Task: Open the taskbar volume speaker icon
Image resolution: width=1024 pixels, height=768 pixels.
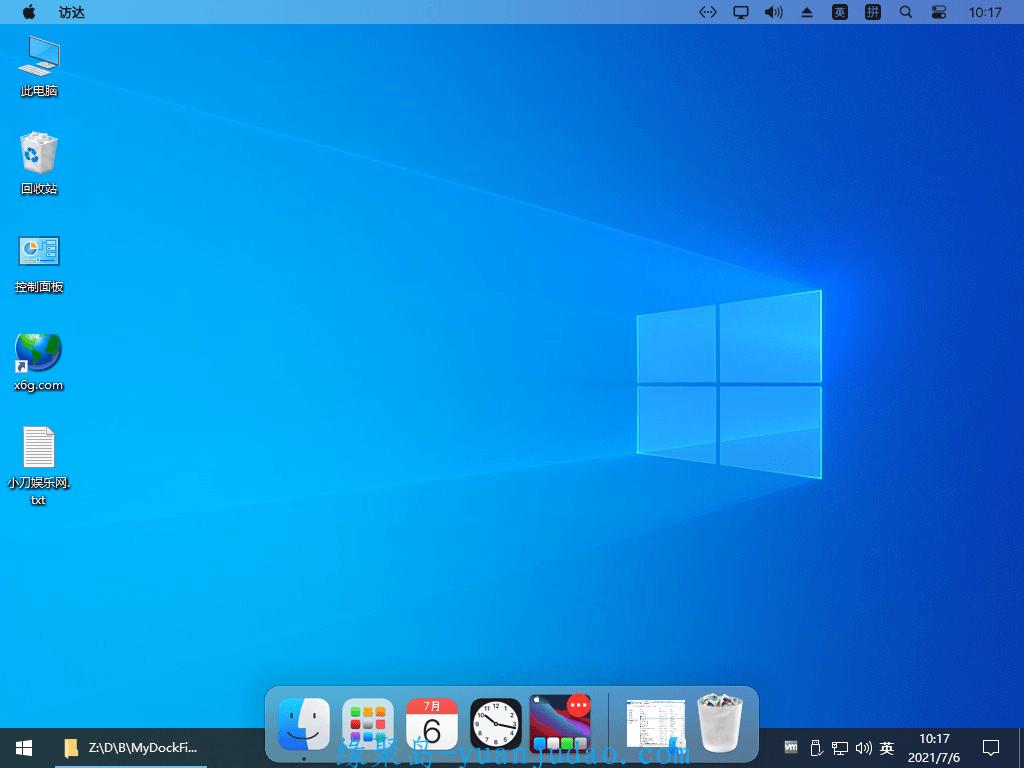Action: pos(863,748)
